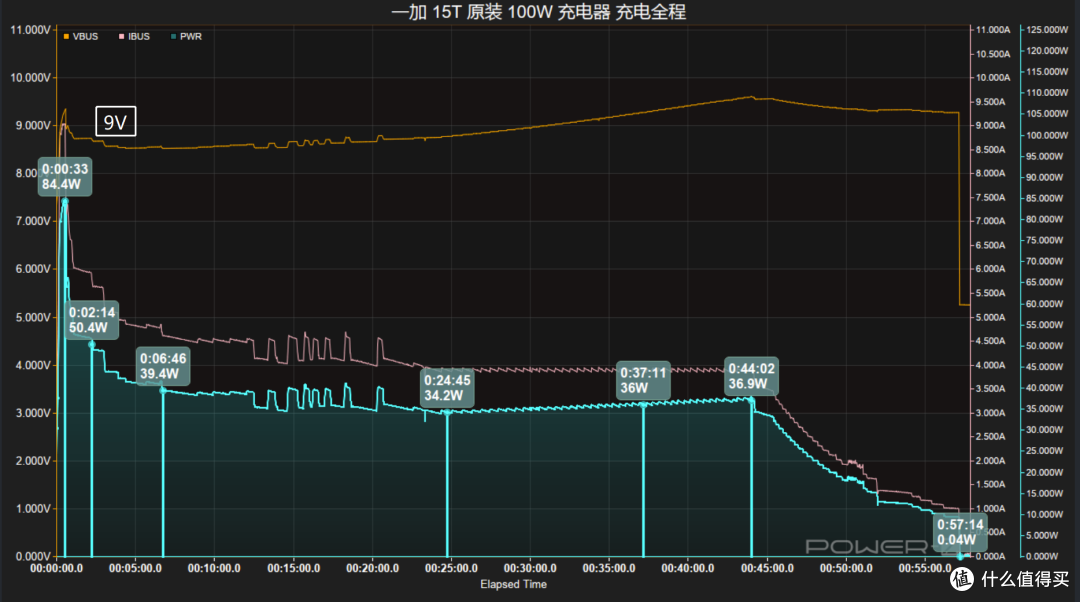1080x602 pixels.
Task: Click the 00:45:00.0 time axis tick
Action: coord(767,568)
